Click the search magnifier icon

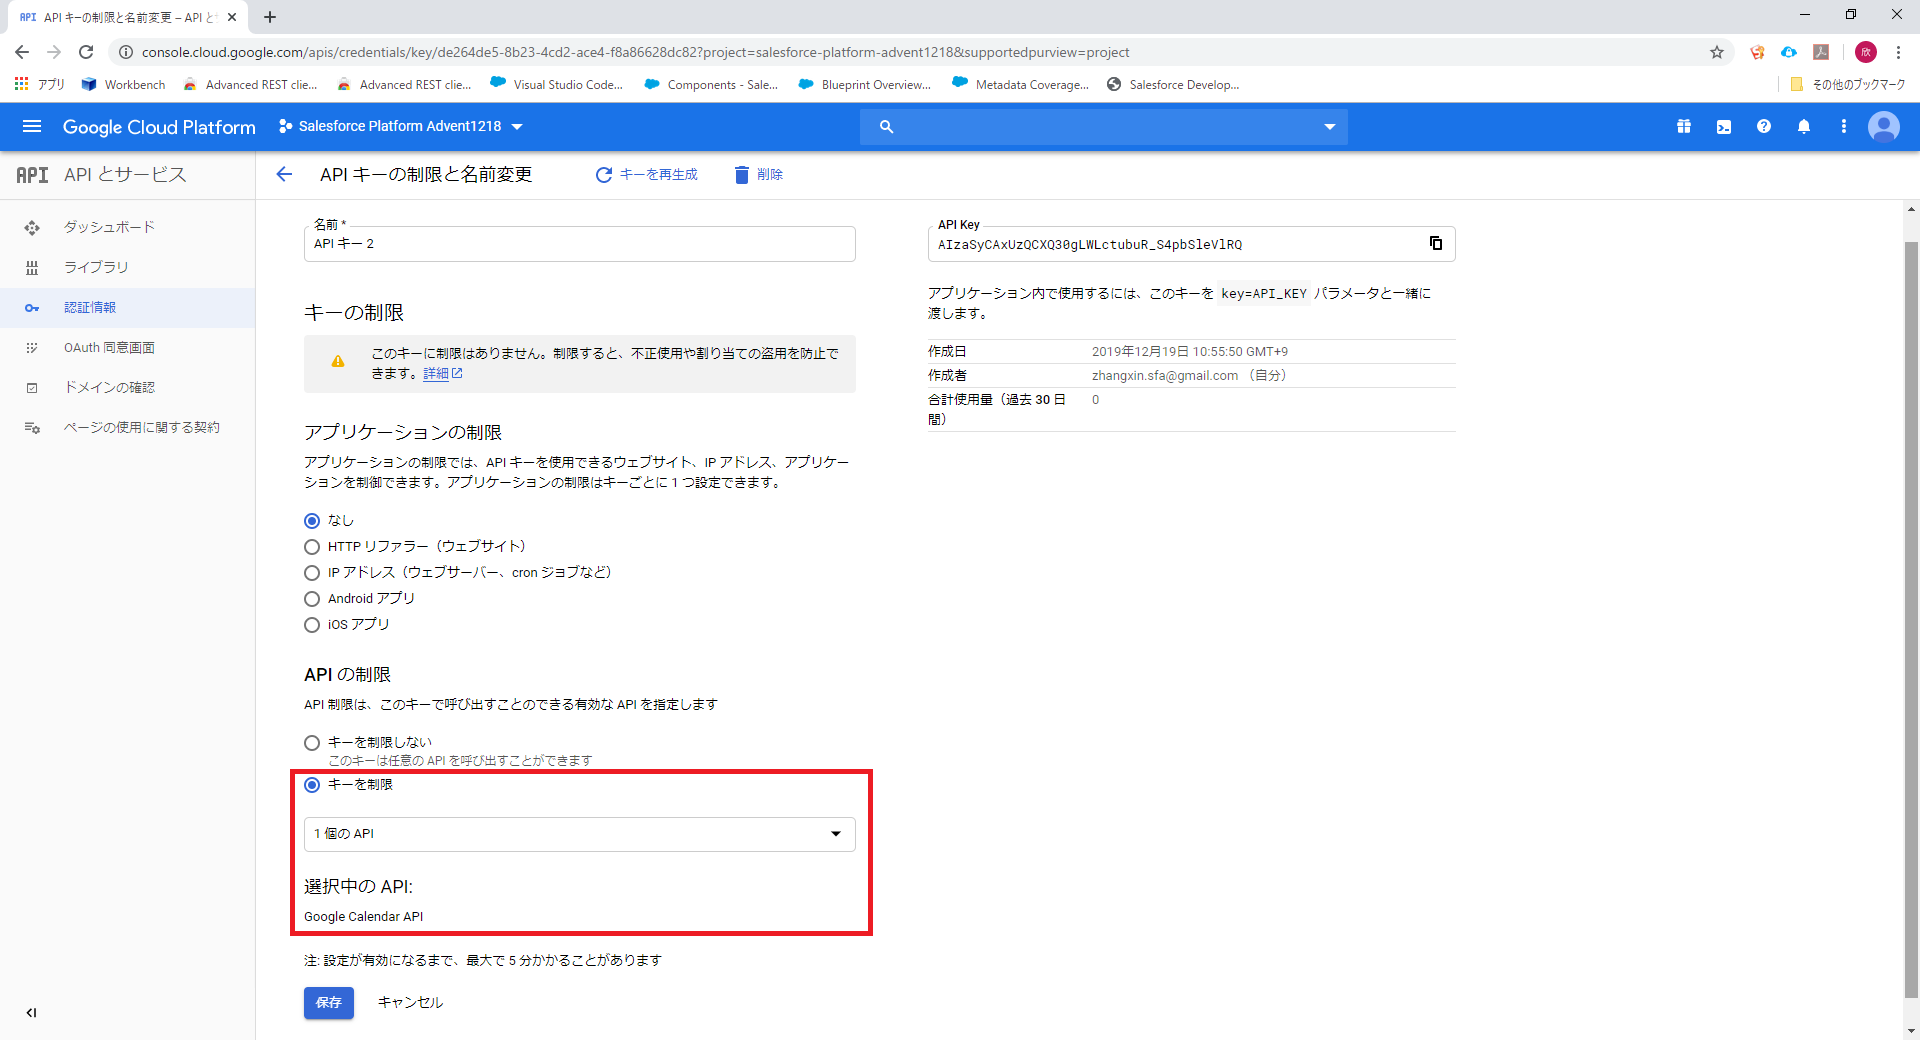[x=886, y=127]
